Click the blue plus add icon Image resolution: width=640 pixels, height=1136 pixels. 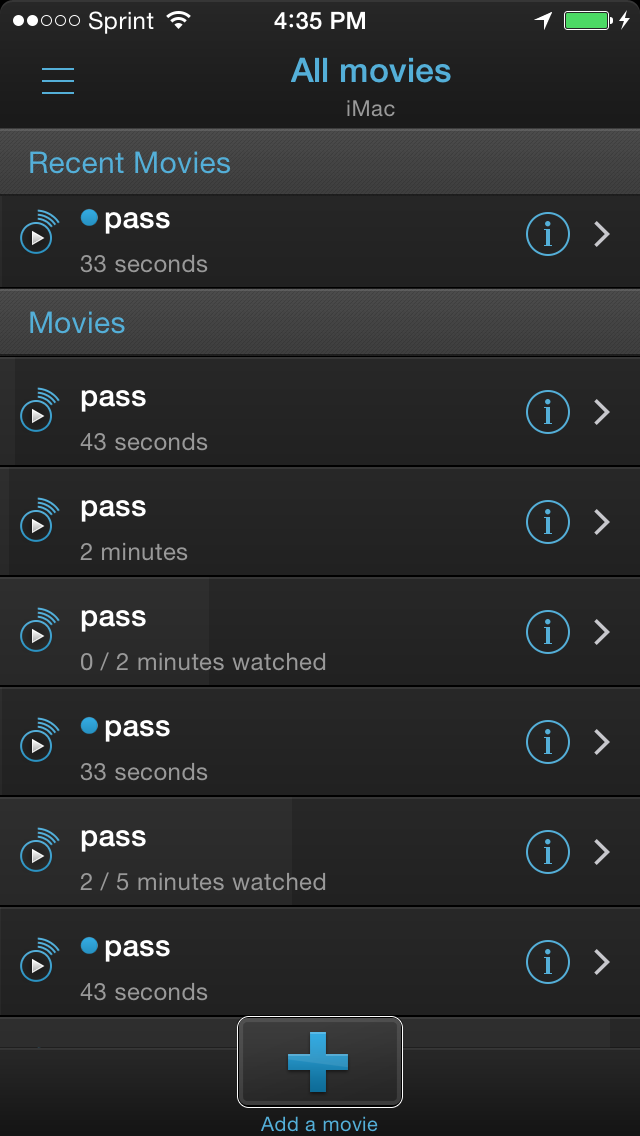[x=319, y=1061]
